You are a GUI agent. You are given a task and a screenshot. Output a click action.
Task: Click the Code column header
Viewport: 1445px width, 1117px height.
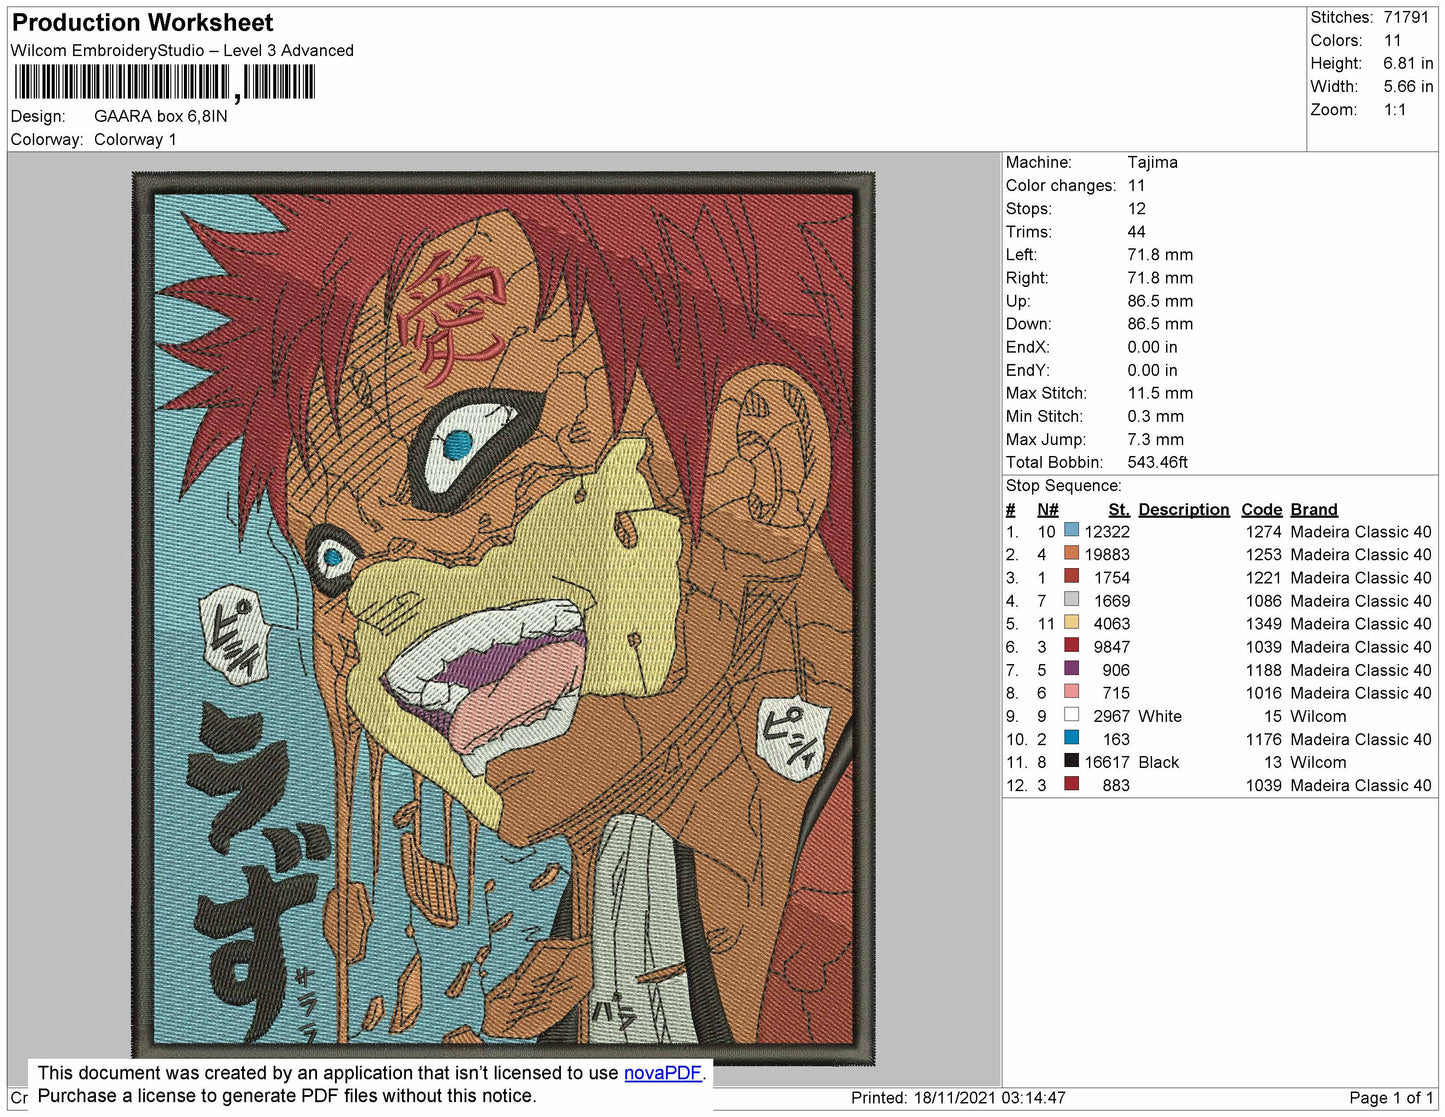1261,509
